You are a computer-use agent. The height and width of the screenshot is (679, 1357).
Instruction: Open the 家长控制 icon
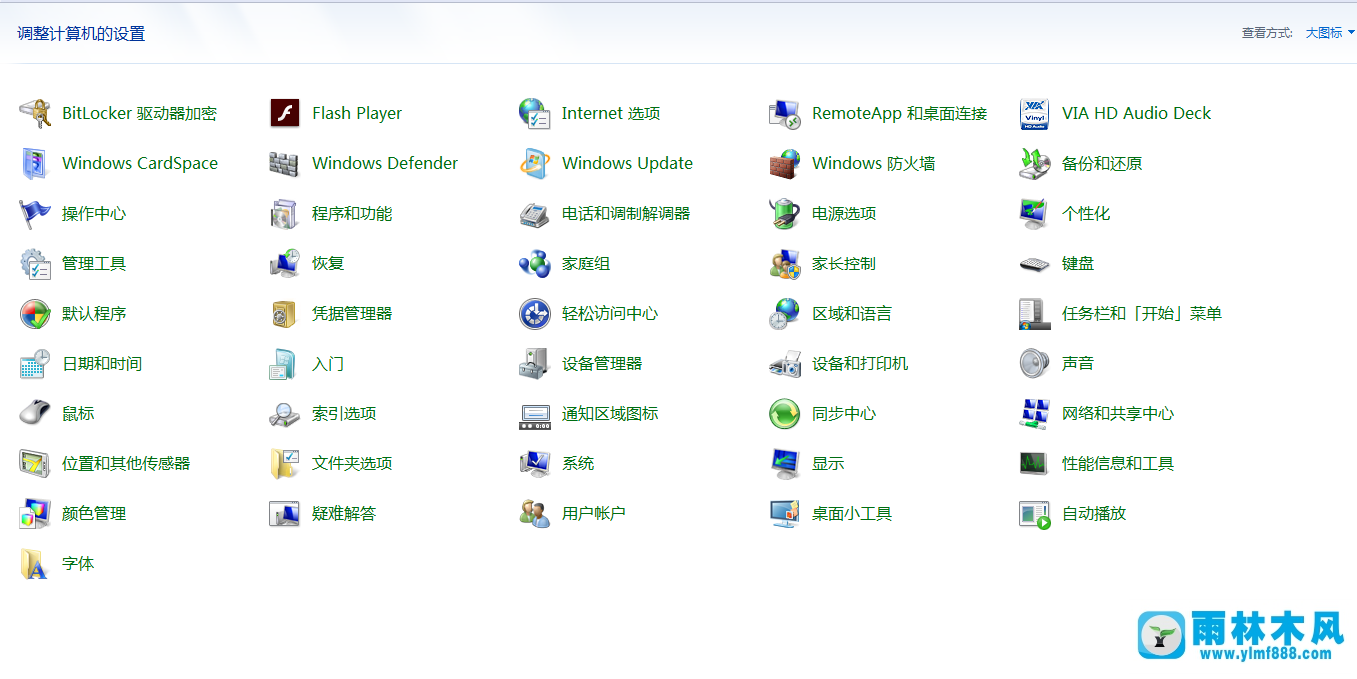pyautogui.click(x=785, y=264)
